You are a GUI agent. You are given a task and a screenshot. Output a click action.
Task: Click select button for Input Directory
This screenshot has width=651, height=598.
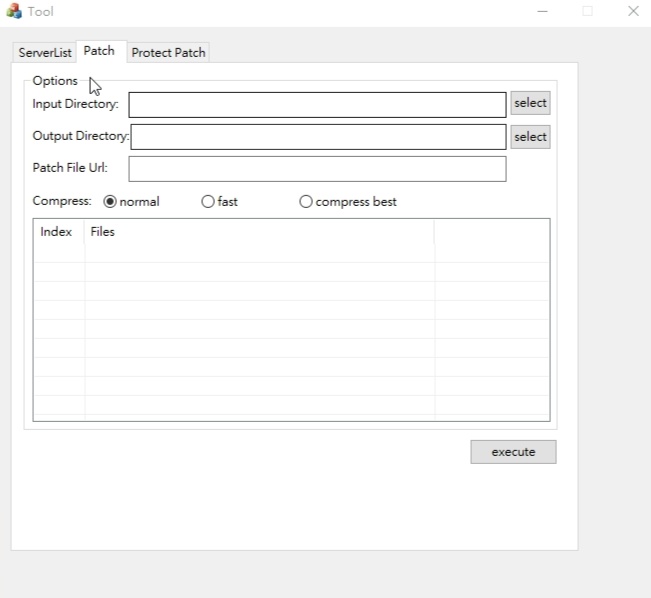point(530,103)
